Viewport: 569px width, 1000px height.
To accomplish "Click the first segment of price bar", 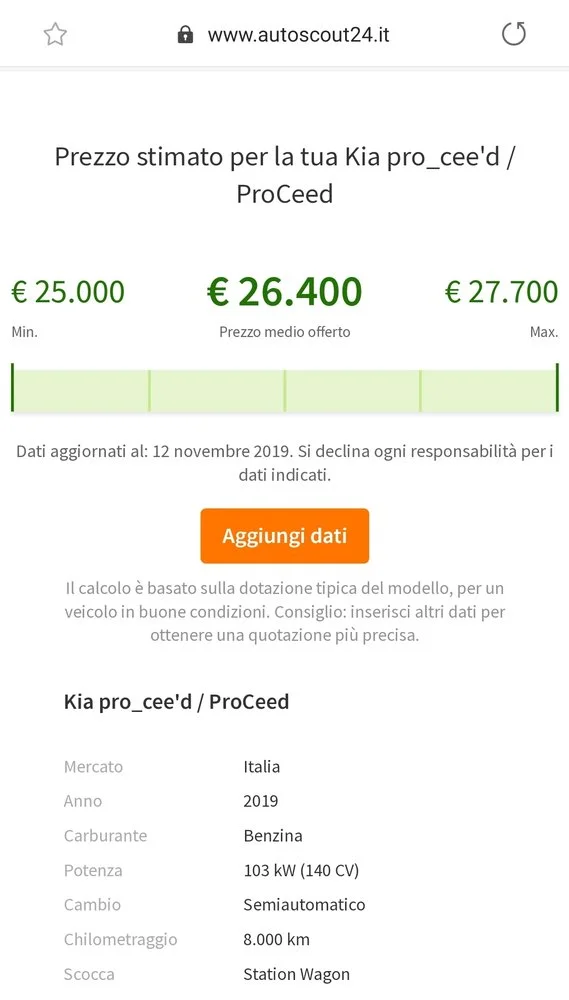I will tap(80, 390).
